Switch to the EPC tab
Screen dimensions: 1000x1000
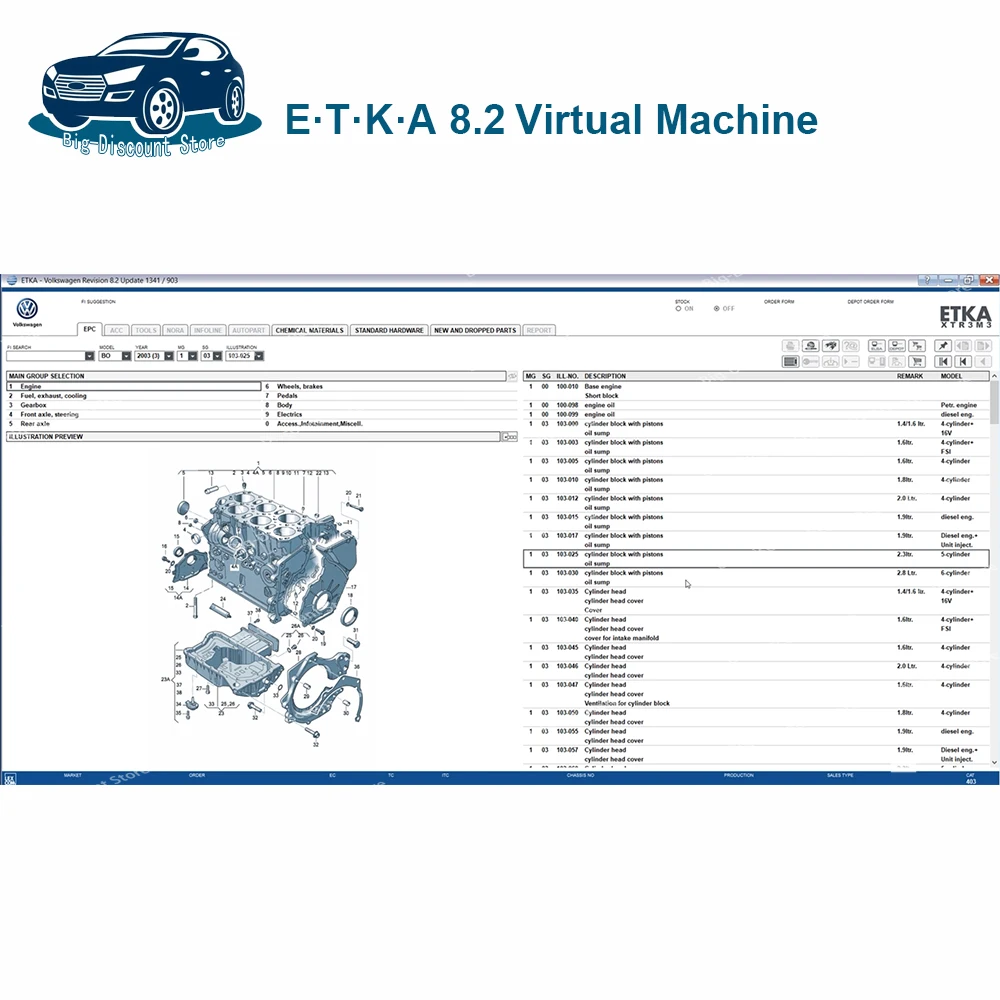pyautogui.click(x=89, y=329)
